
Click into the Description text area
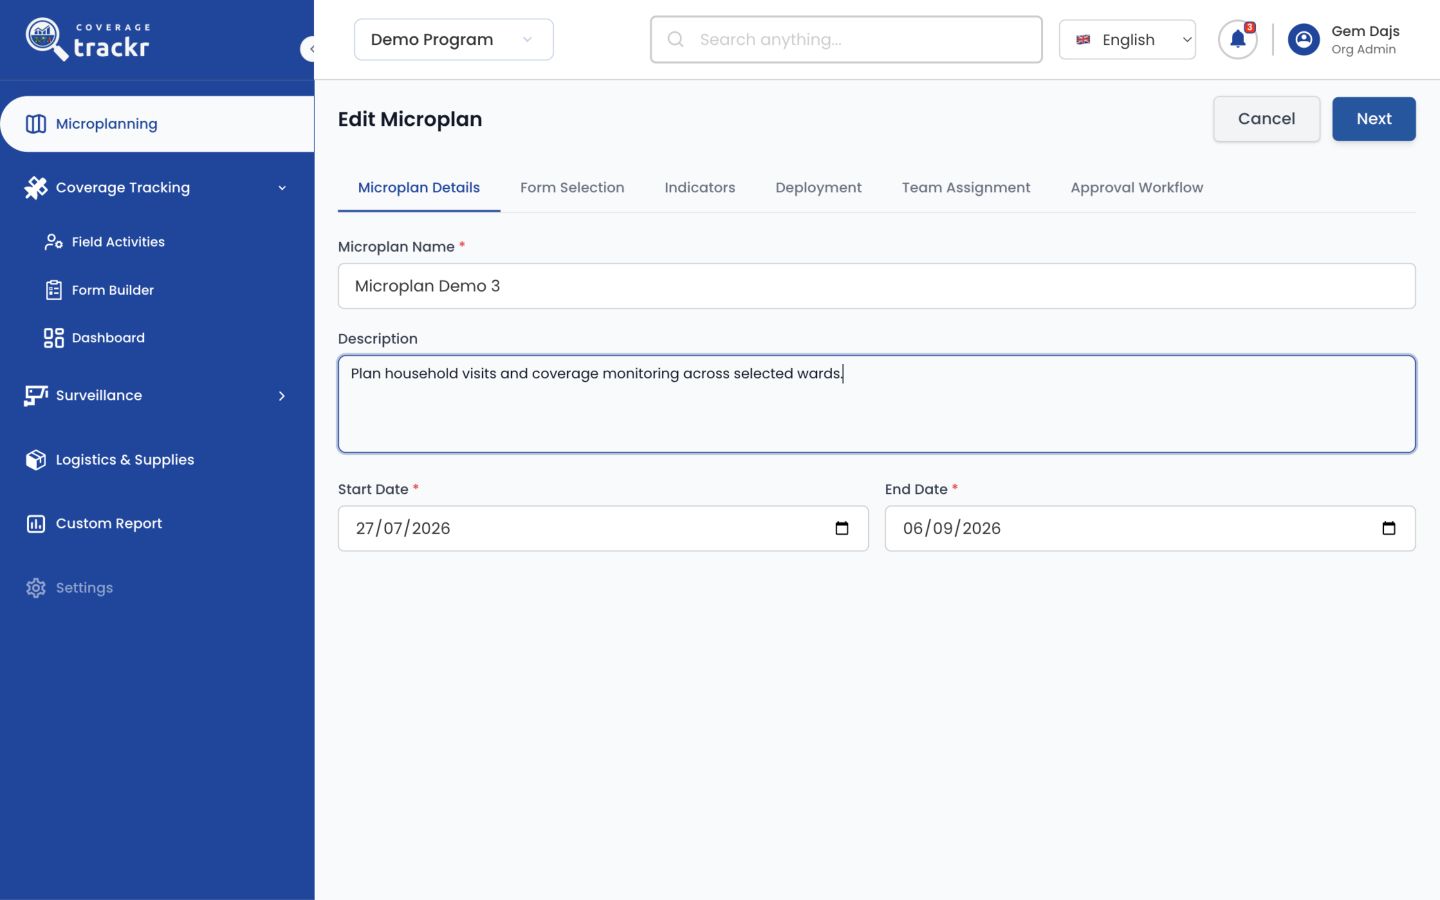[x=877, y=404]
